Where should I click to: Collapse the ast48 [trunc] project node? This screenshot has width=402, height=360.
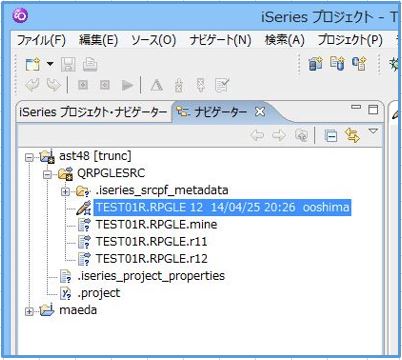coord(29,157)
